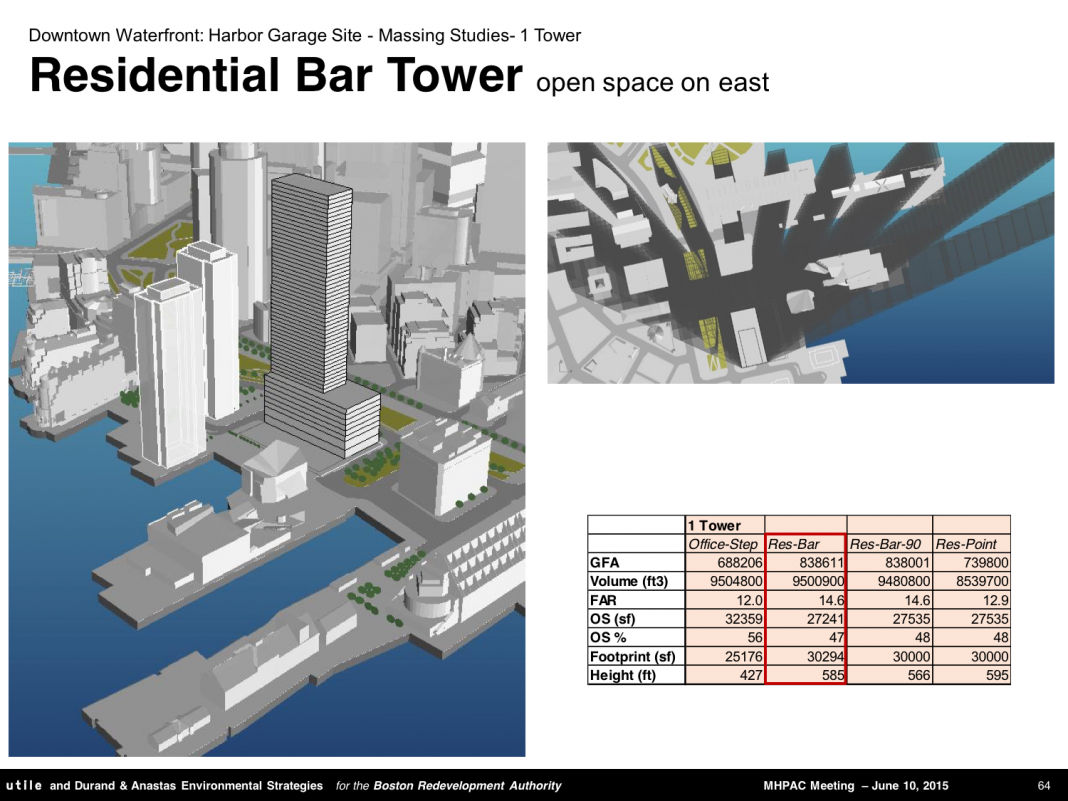Select GFA value 838001
Viewport: 1068px width, 801px height.
click(907, 563)
